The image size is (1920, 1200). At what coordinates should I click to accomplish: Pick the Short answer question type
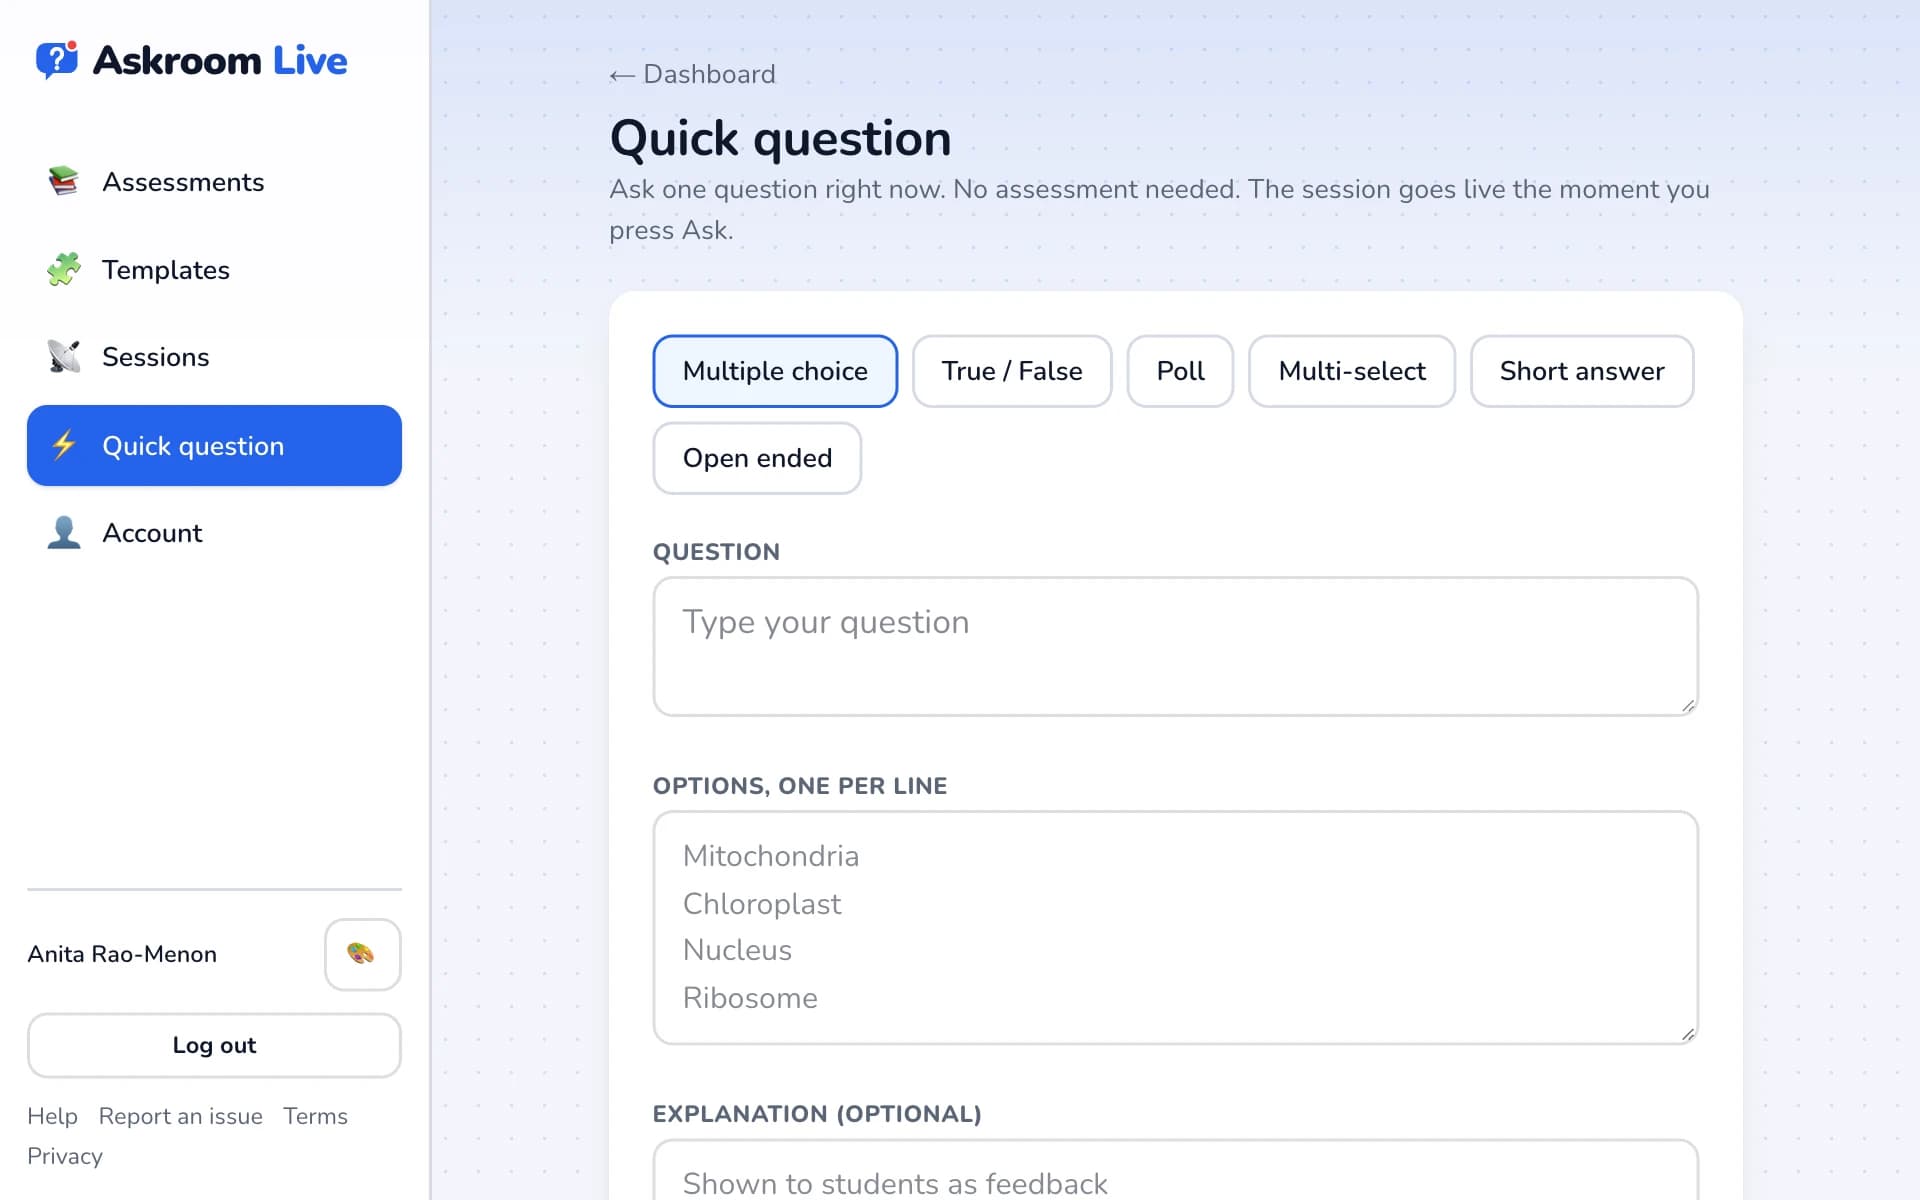point(1582,371)
